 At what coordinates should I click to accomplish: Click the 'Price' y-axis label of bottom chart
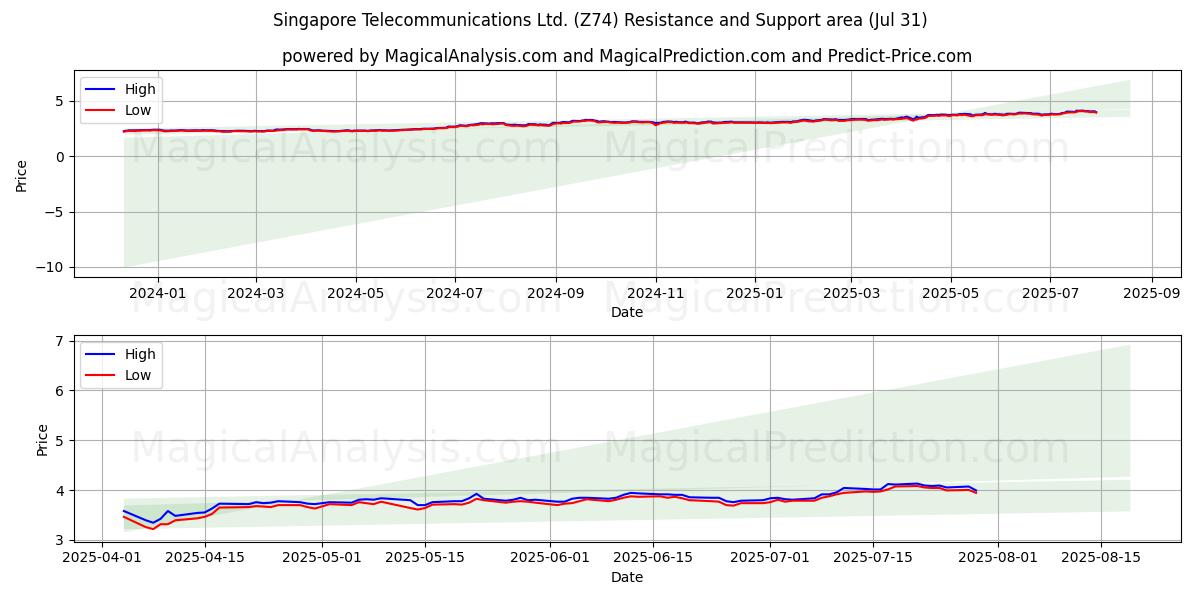pos(42,440)
